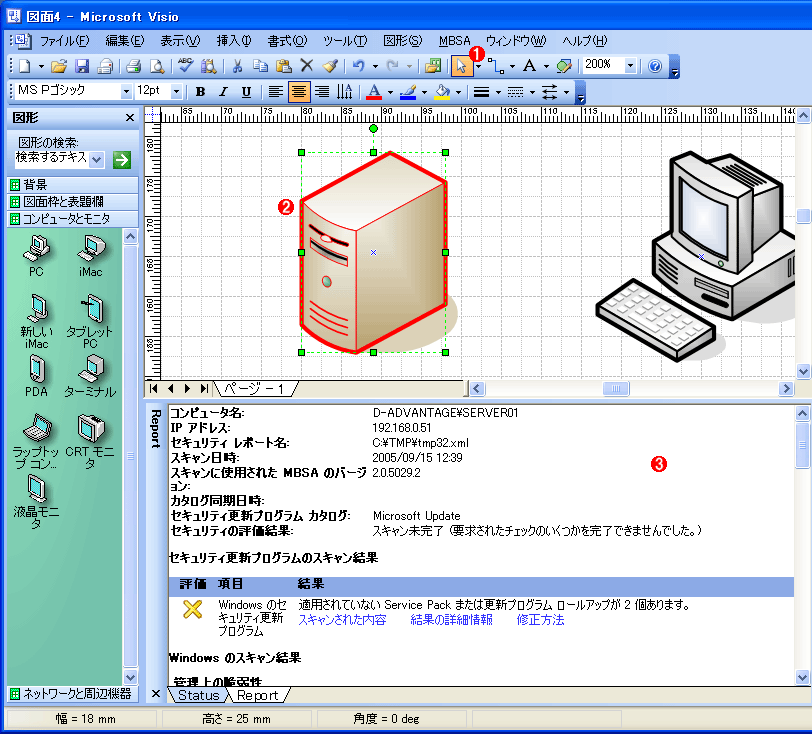Click the horizontal scrollbar thumb under the canvas

[616, 388]
